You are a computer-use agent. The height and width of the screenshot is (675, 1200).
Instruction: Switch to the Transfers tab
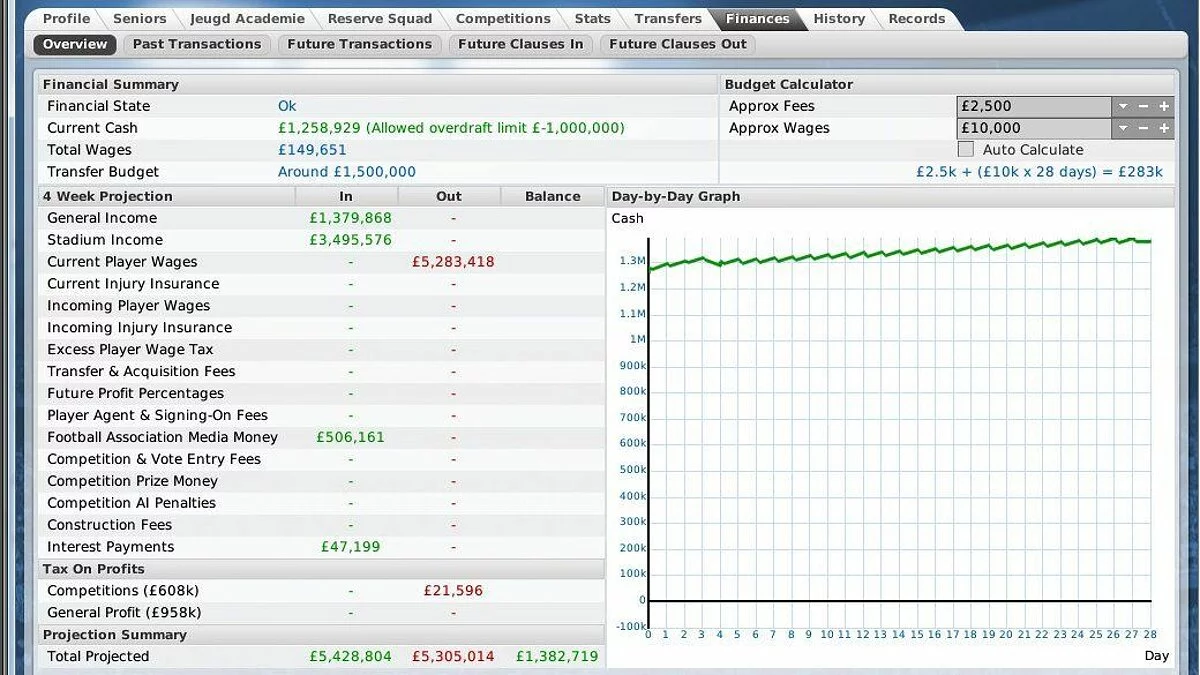click(668, 19)
